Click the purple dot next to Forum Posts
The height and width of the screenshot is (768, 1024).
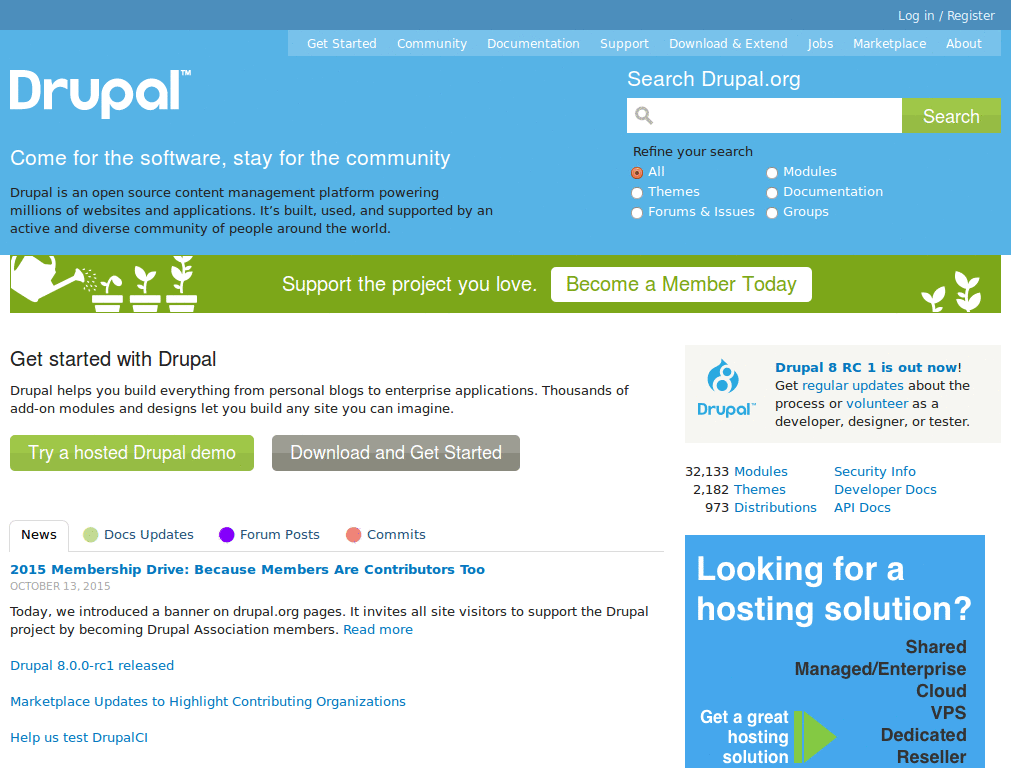226,534
